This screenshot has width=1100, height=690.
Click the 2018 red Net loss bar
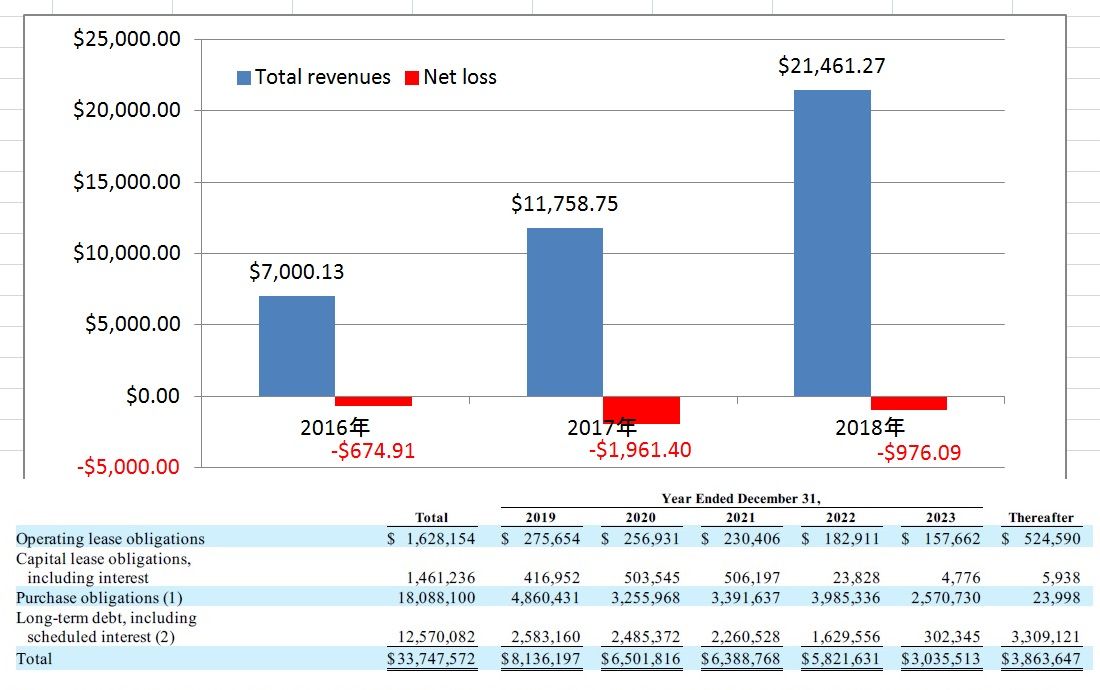(908, 403)
